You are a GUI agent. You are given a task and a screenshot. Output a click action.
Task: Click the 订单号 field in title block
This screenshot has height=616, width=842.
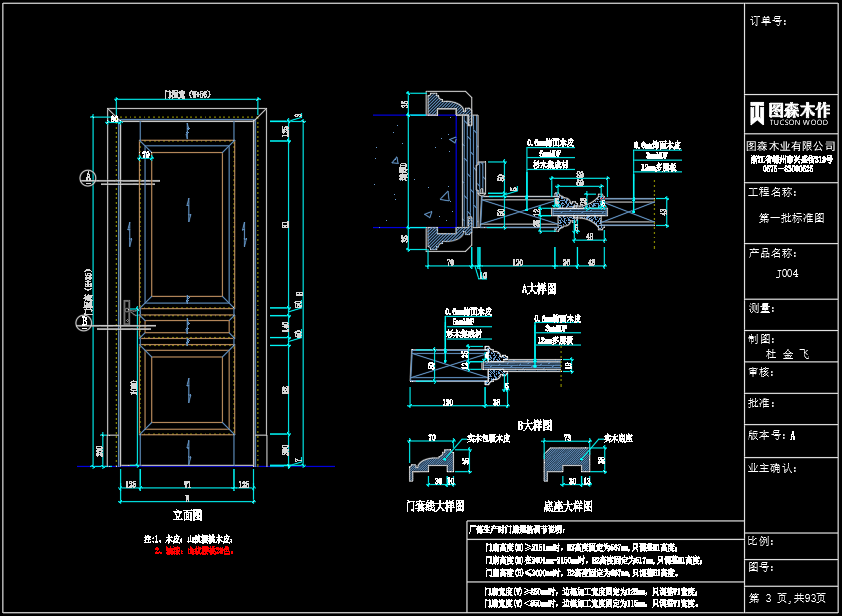(769, 20)
